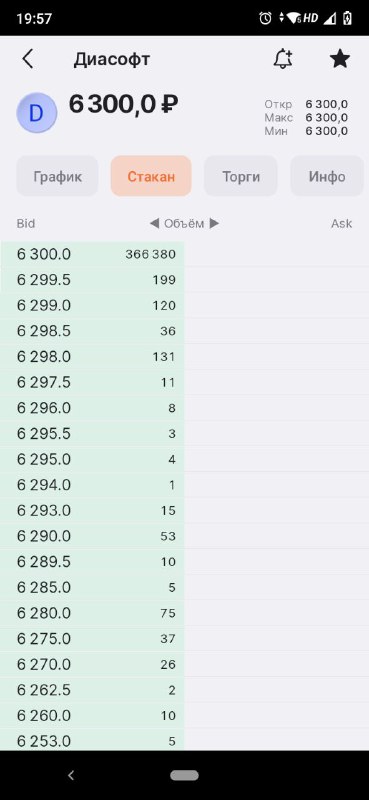Click the Bid column header
Viewport: 369px width, 800px height.
point(26,223)
